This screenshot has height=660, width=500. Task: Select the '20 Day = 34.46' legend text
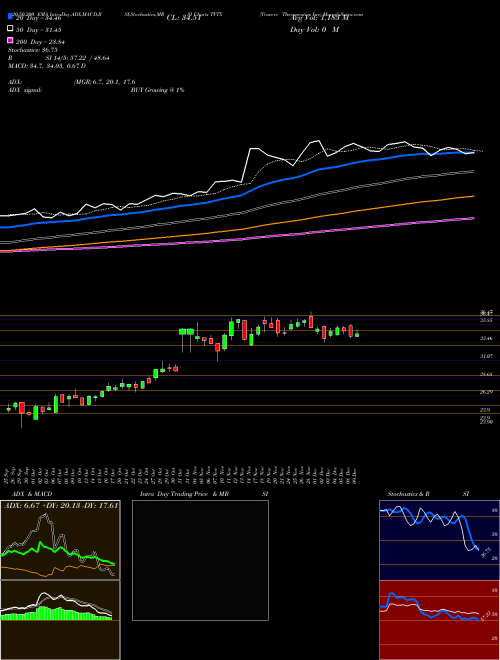[x=39, y=18]
